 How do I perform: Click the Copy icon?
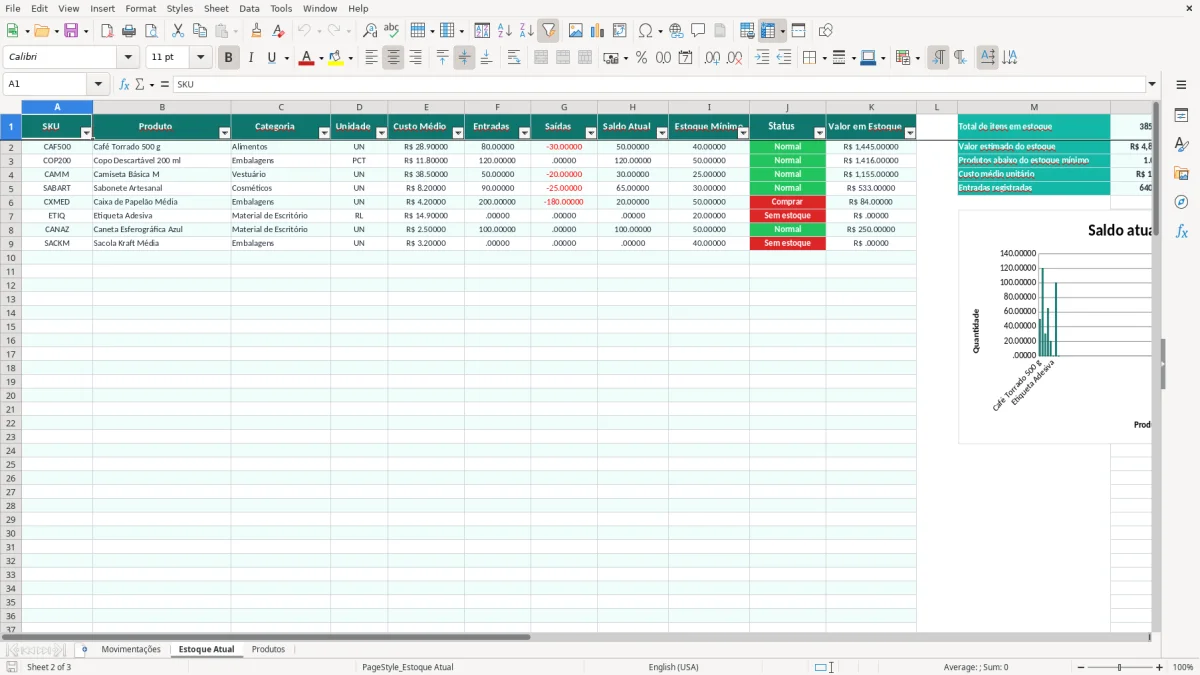[200, 31]
